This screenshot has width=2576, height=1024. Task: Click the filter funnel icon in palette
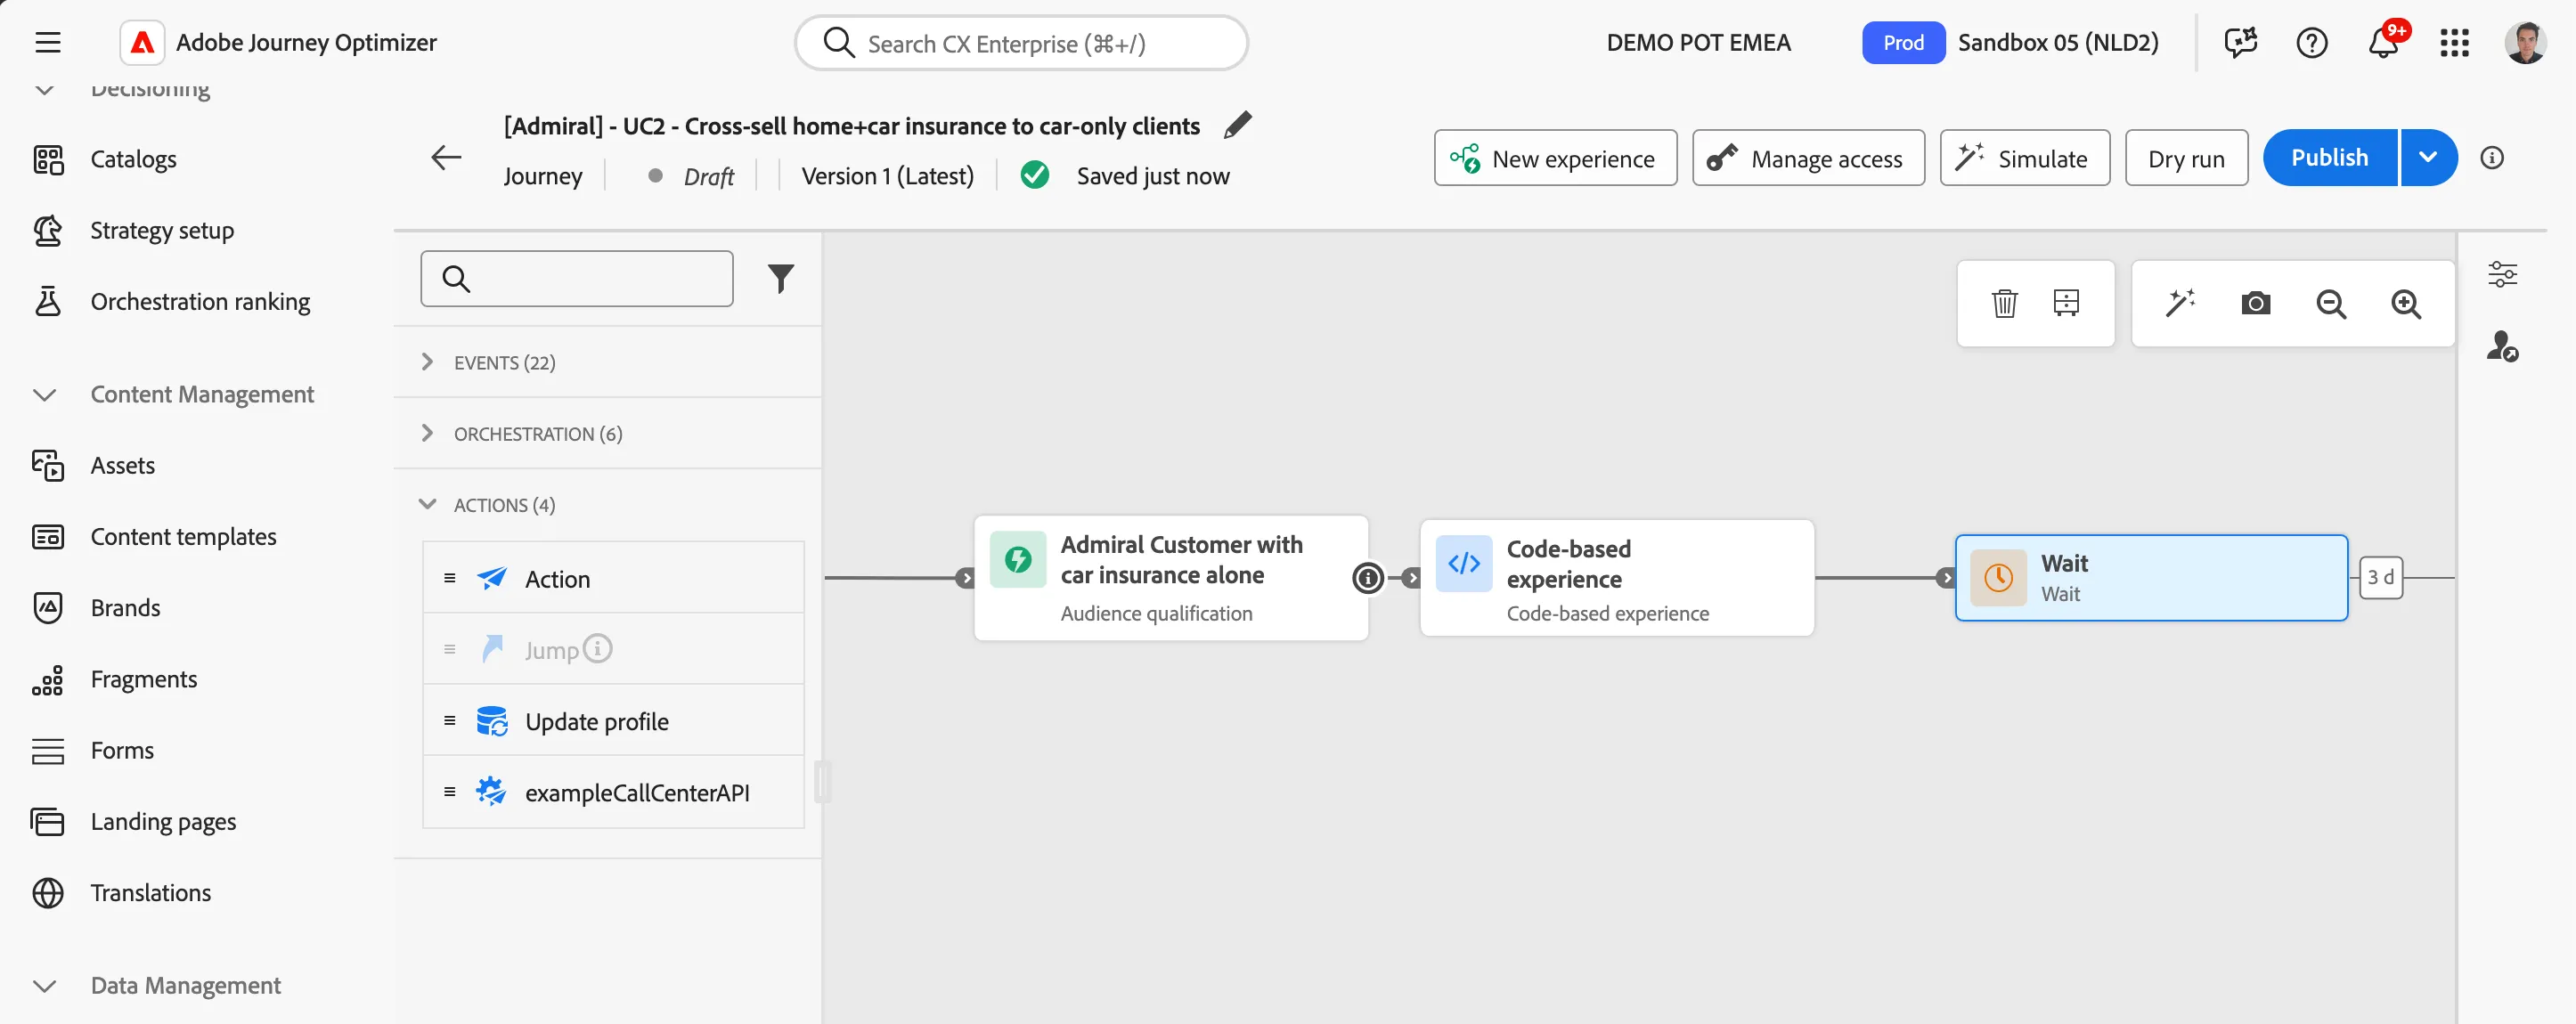point(781,278)
